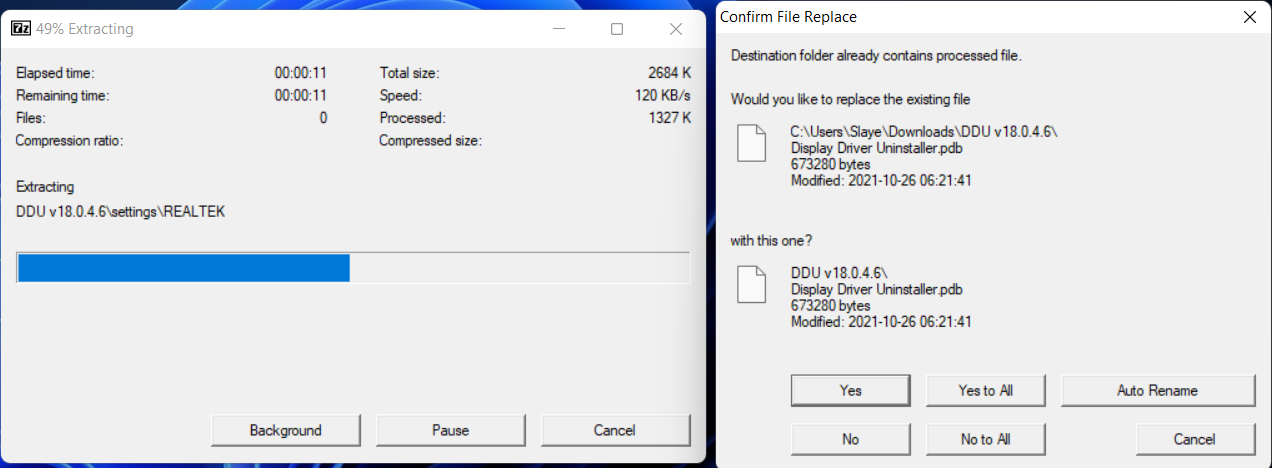Select Auto Rename option
Image resolution: width=1272 pixels, height=468 pixels.
click(x=1157, y=390)
